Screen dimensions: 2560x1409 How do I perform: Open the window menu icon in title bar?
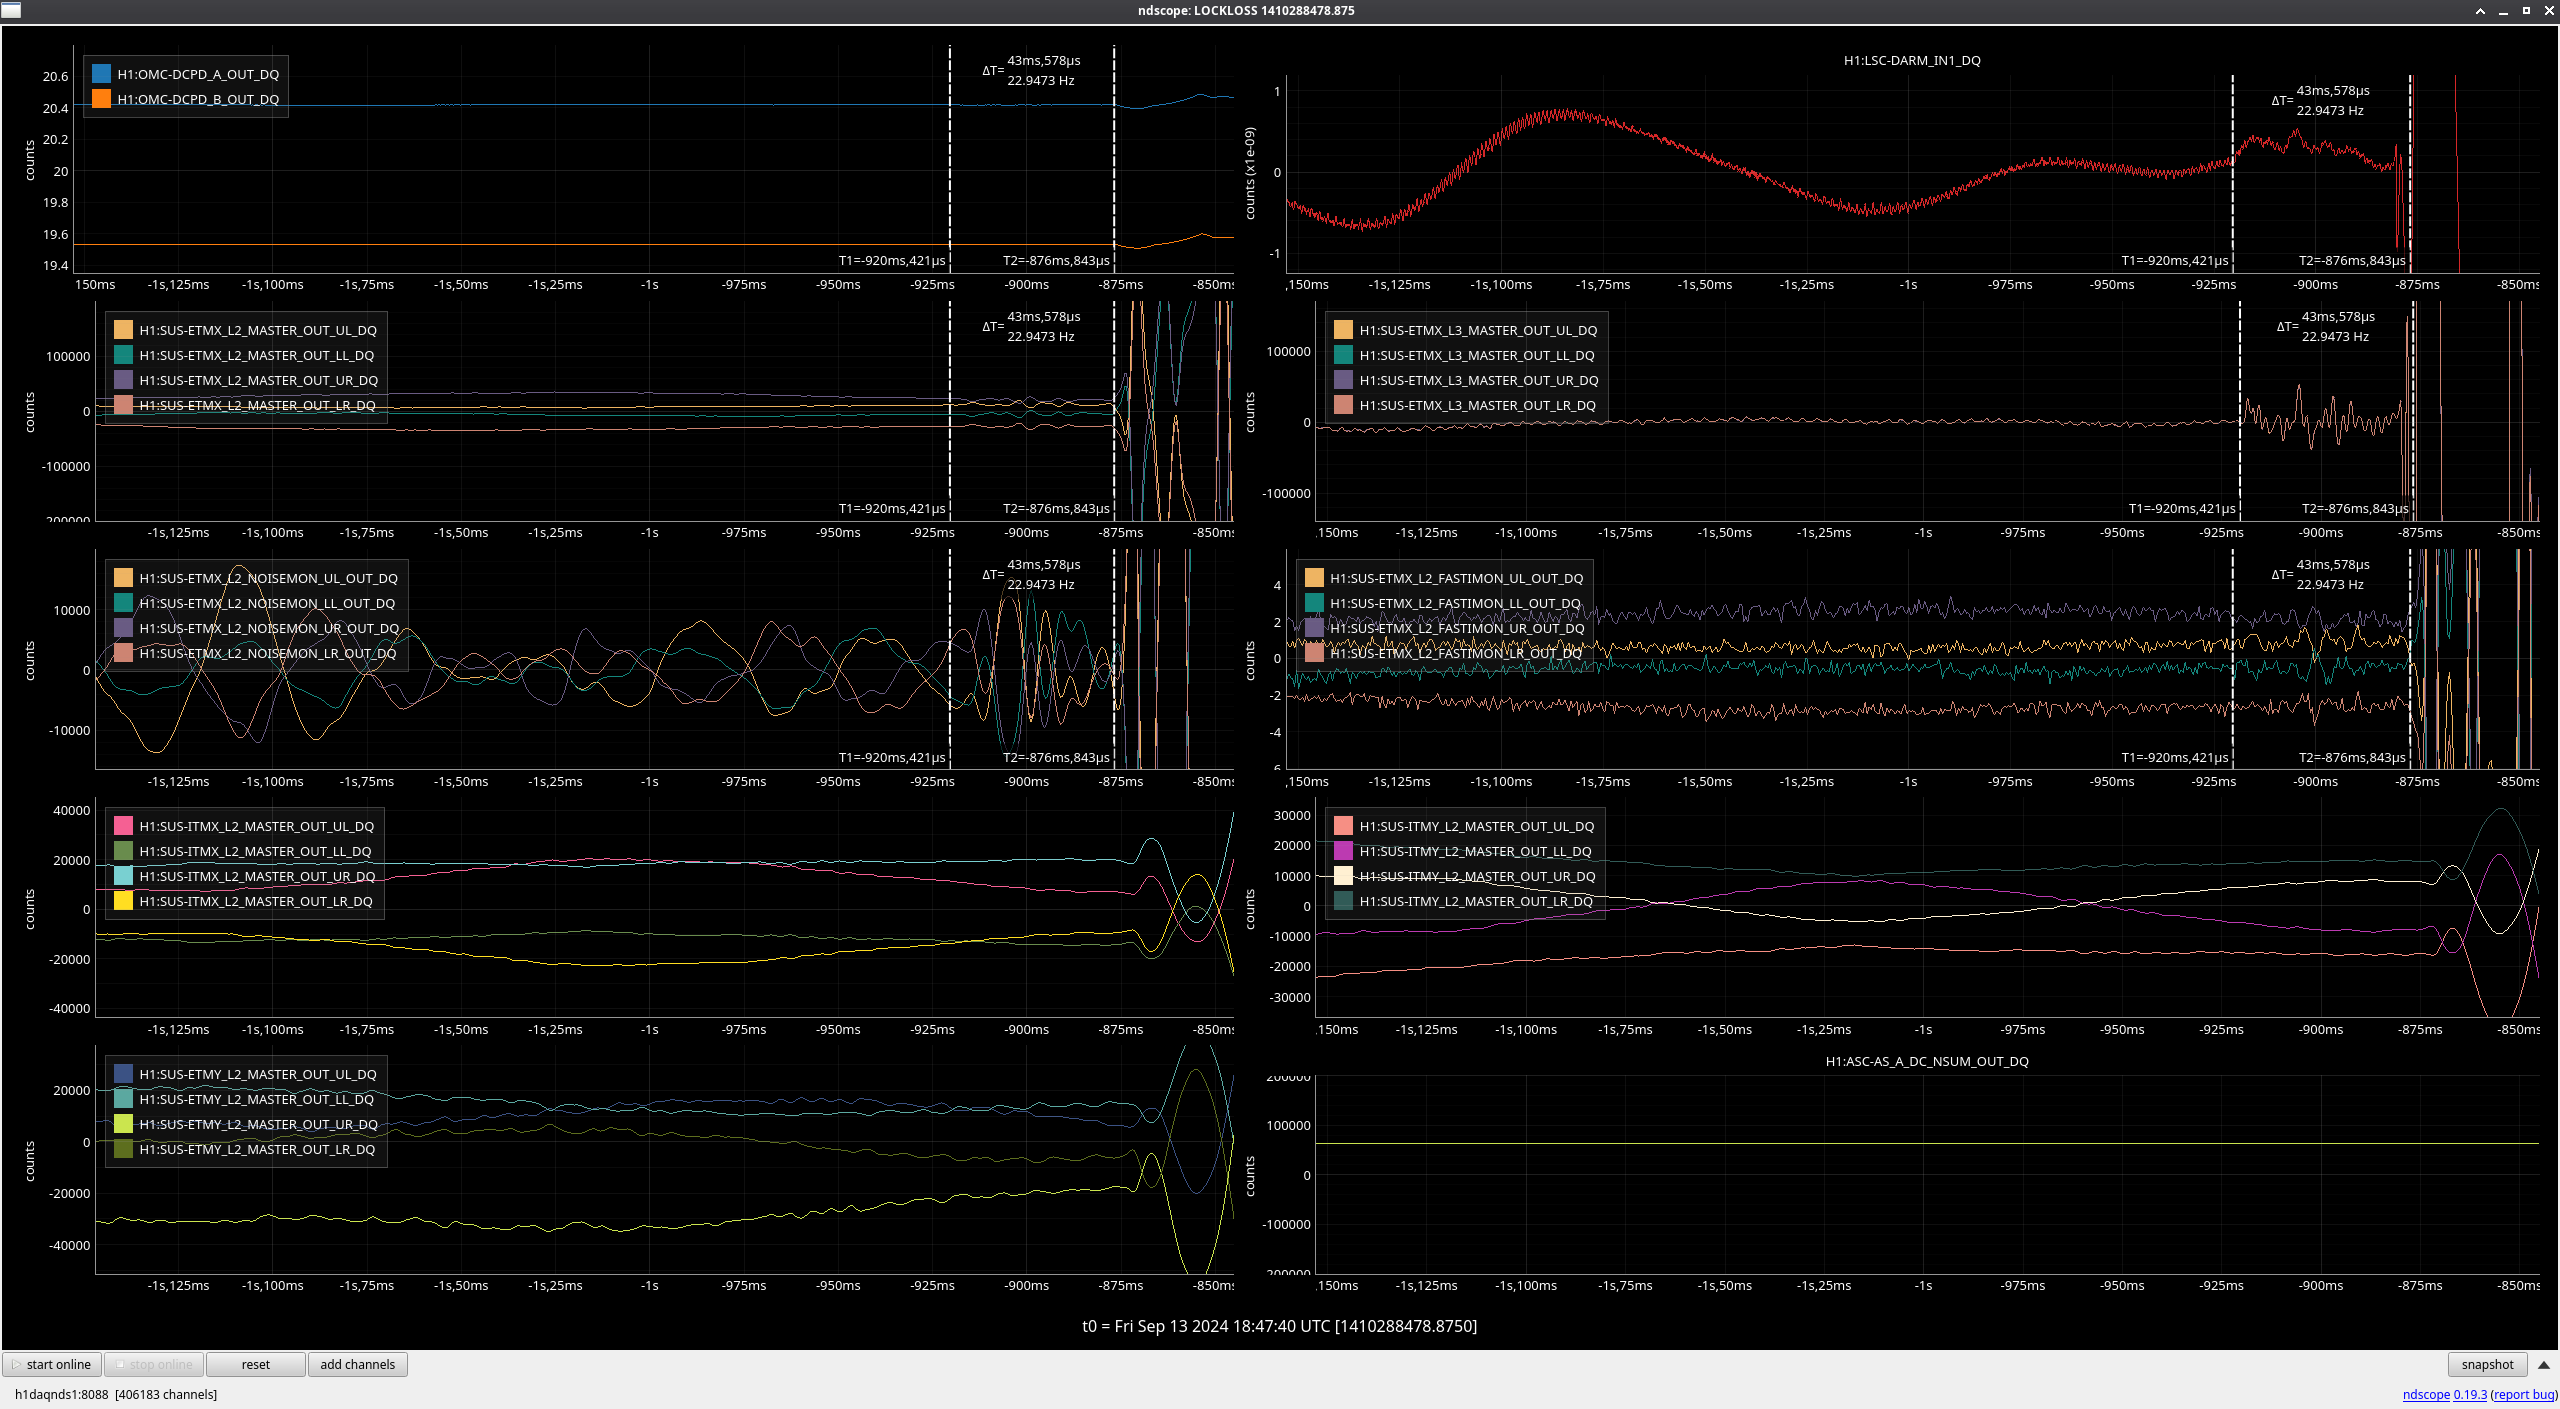click(10, 10)
